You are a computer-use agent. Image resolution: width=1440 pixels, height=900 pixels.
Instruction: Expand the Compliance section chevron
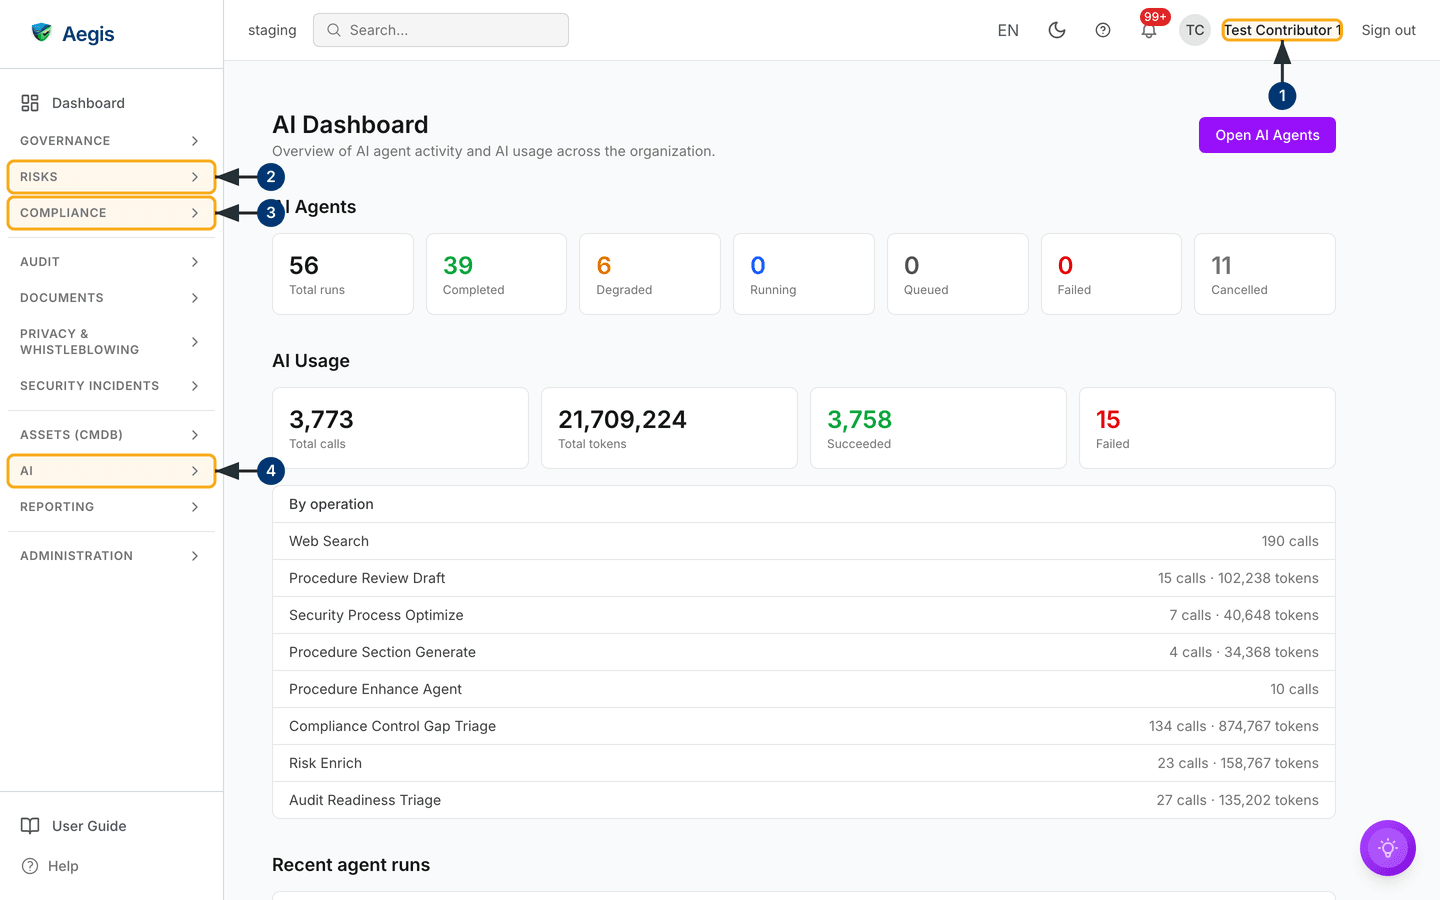point(195,213)
